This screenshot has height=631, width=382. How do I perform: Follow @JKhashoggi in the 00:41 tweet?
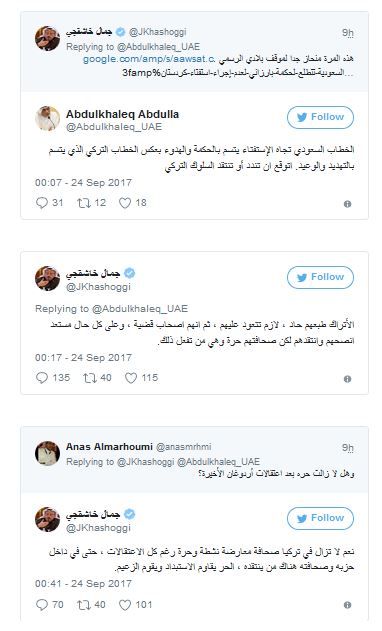pos(320,518)
